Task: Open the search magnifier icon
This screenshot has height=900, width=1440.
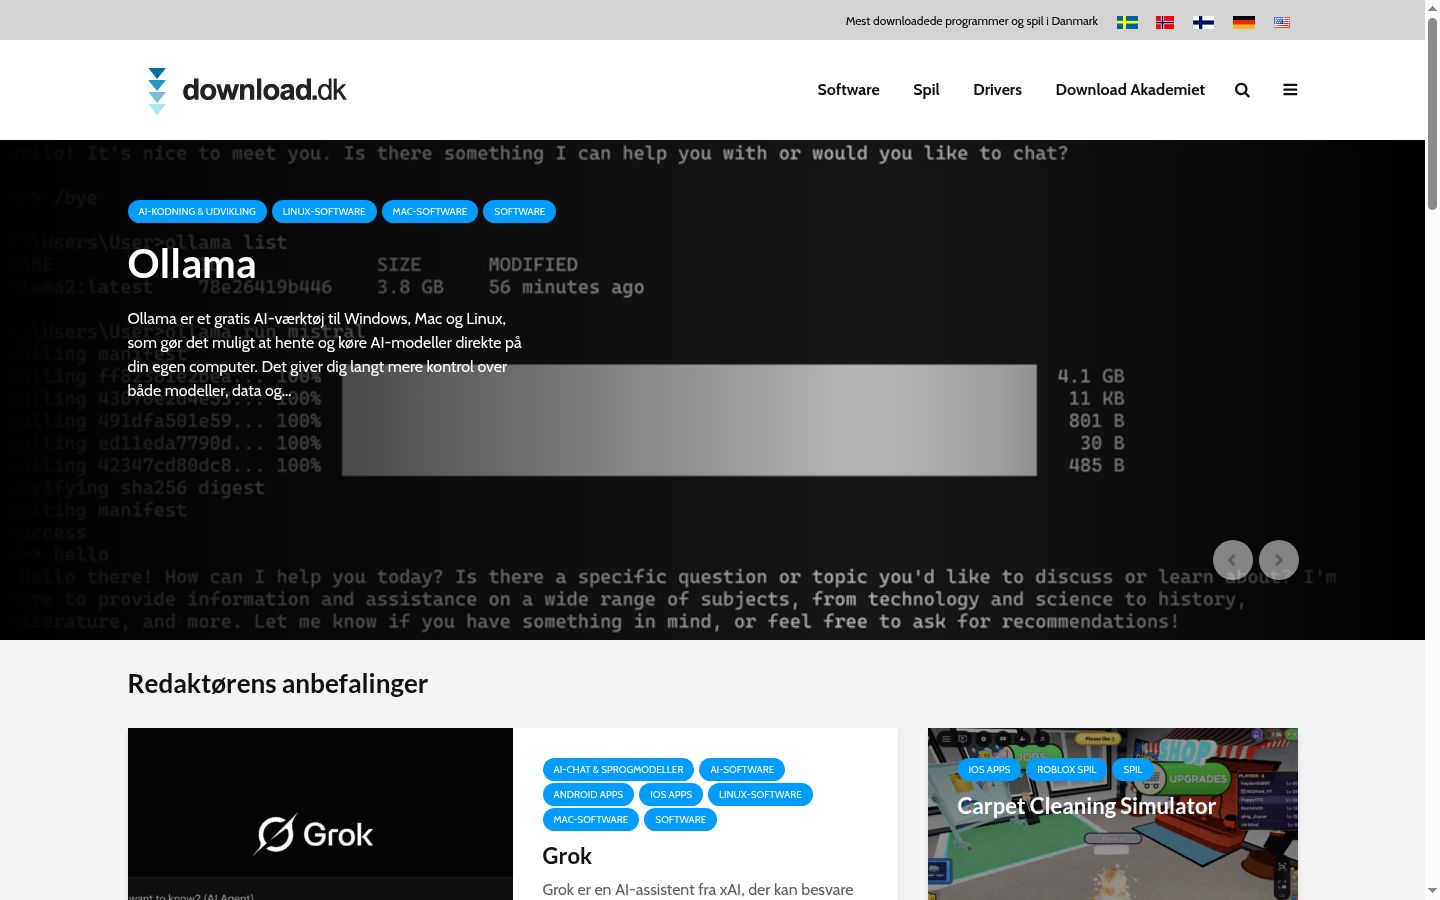Action: 1242,90
